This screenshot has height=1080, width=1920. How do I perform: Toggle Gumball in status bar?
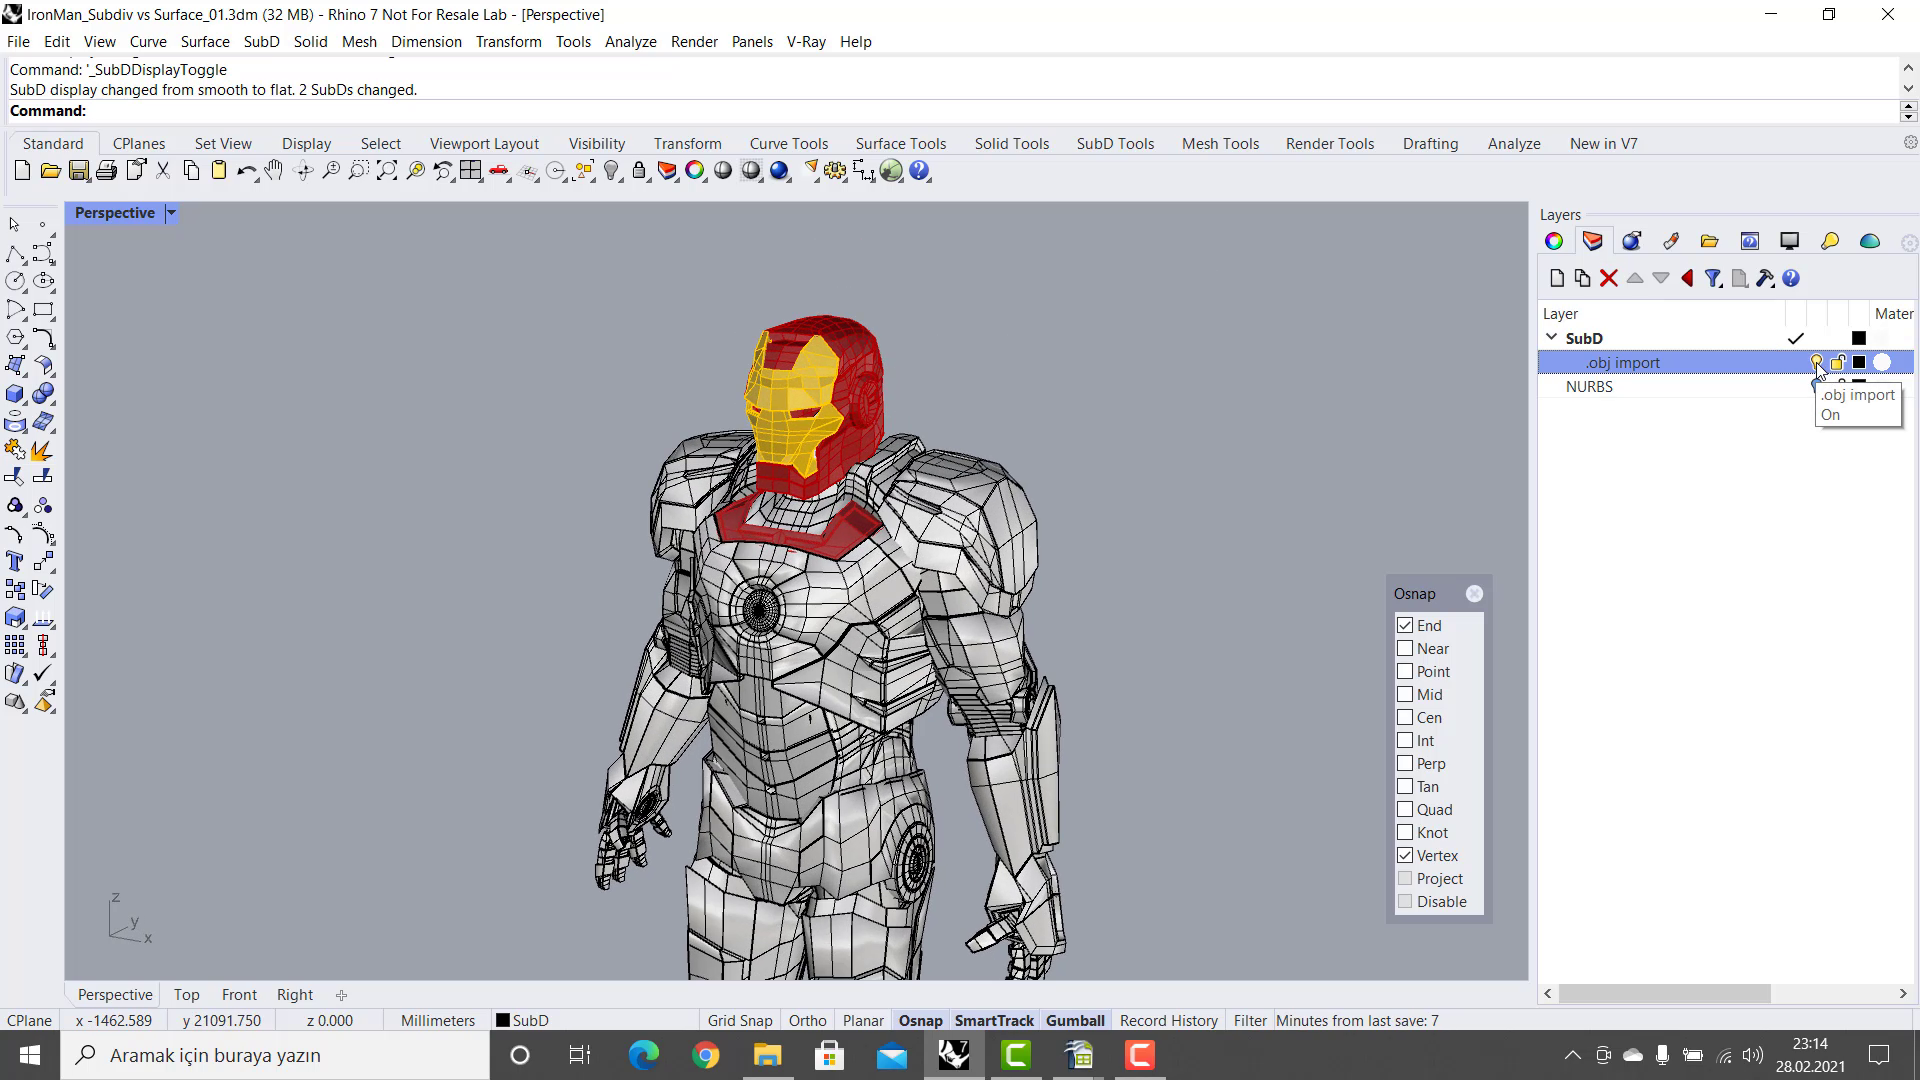[x=1075, y=1021]
